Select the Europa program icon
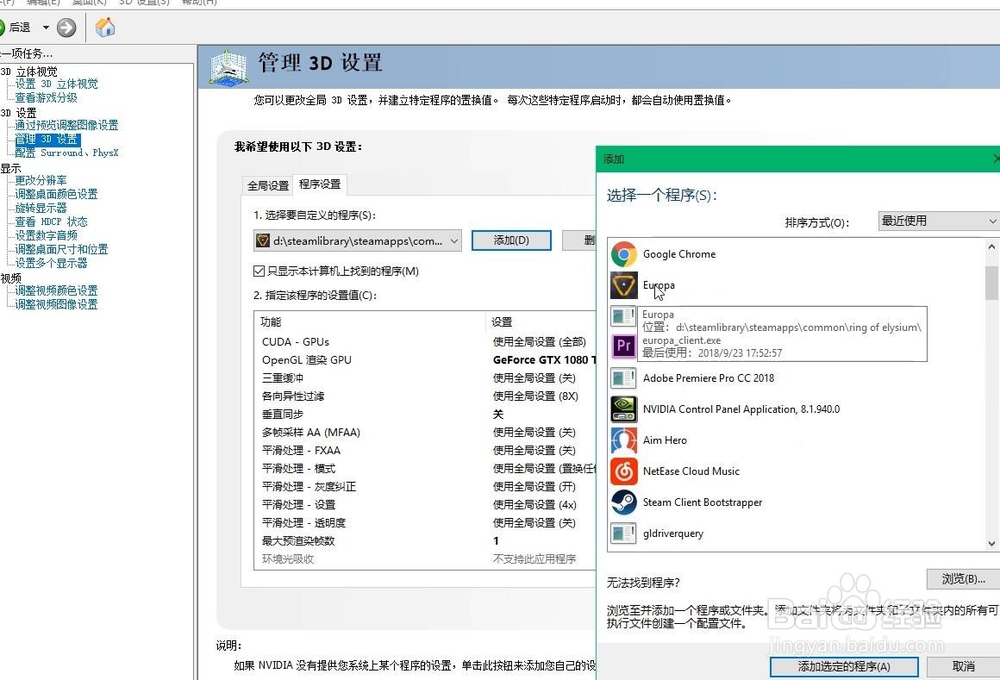Image resolution: width=1000 pixels, height=680 pixels. (624, 285)
